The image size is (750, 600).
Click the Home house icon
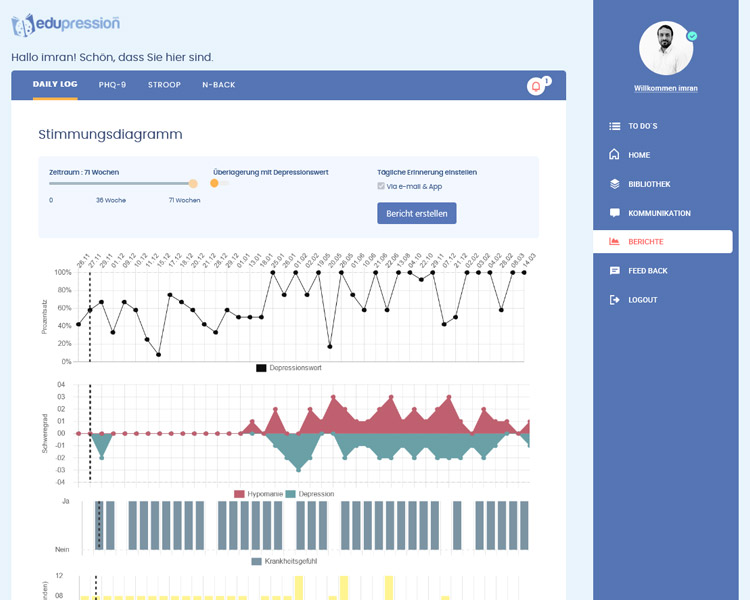(614, 155)
